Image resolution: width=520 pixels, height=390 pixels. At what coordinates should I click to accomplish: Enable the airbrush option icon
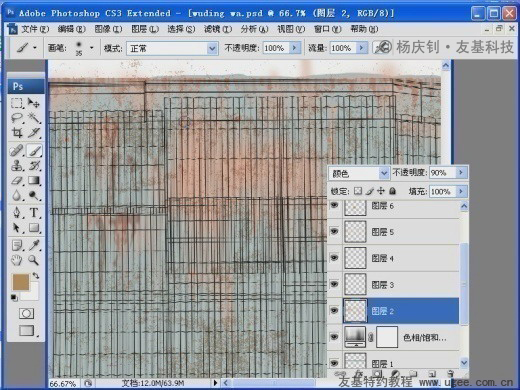382,48
